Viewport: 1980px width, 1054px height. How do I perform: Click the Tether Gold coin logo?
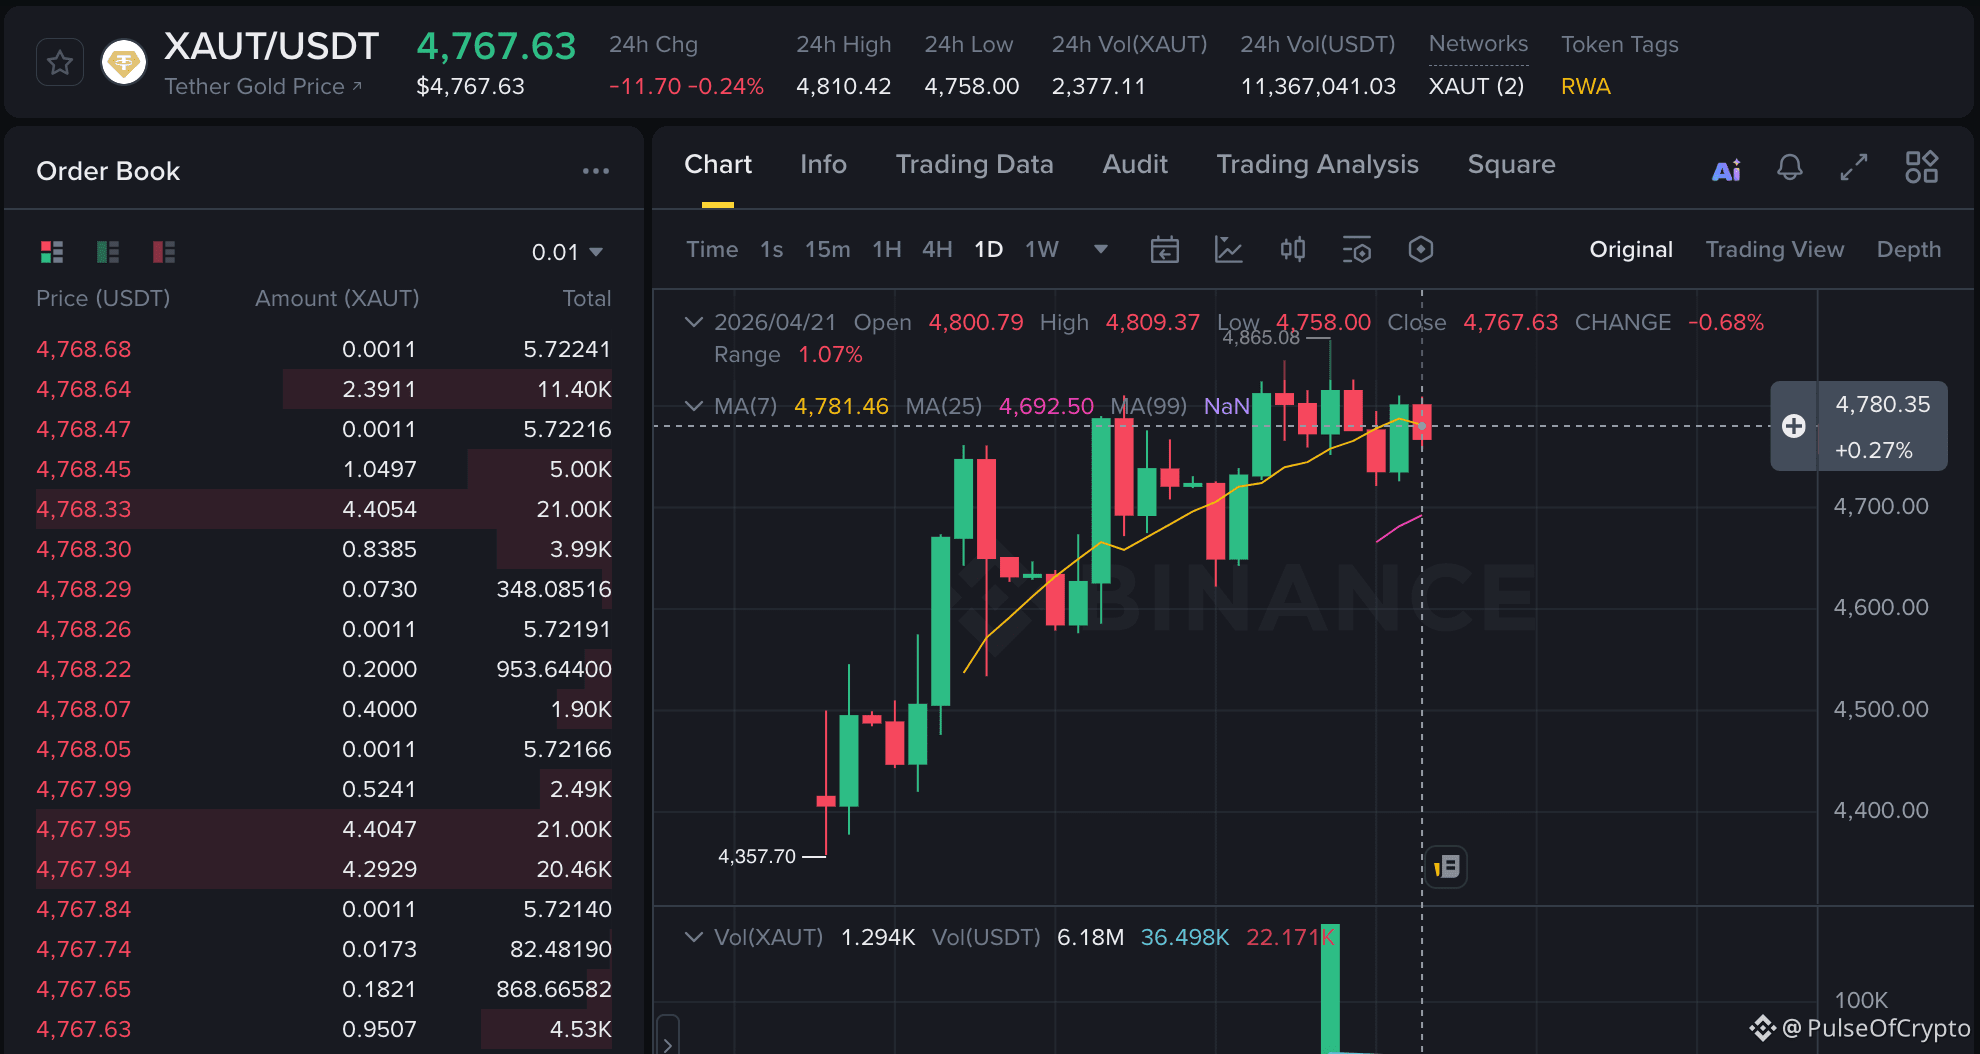[124, 63]
